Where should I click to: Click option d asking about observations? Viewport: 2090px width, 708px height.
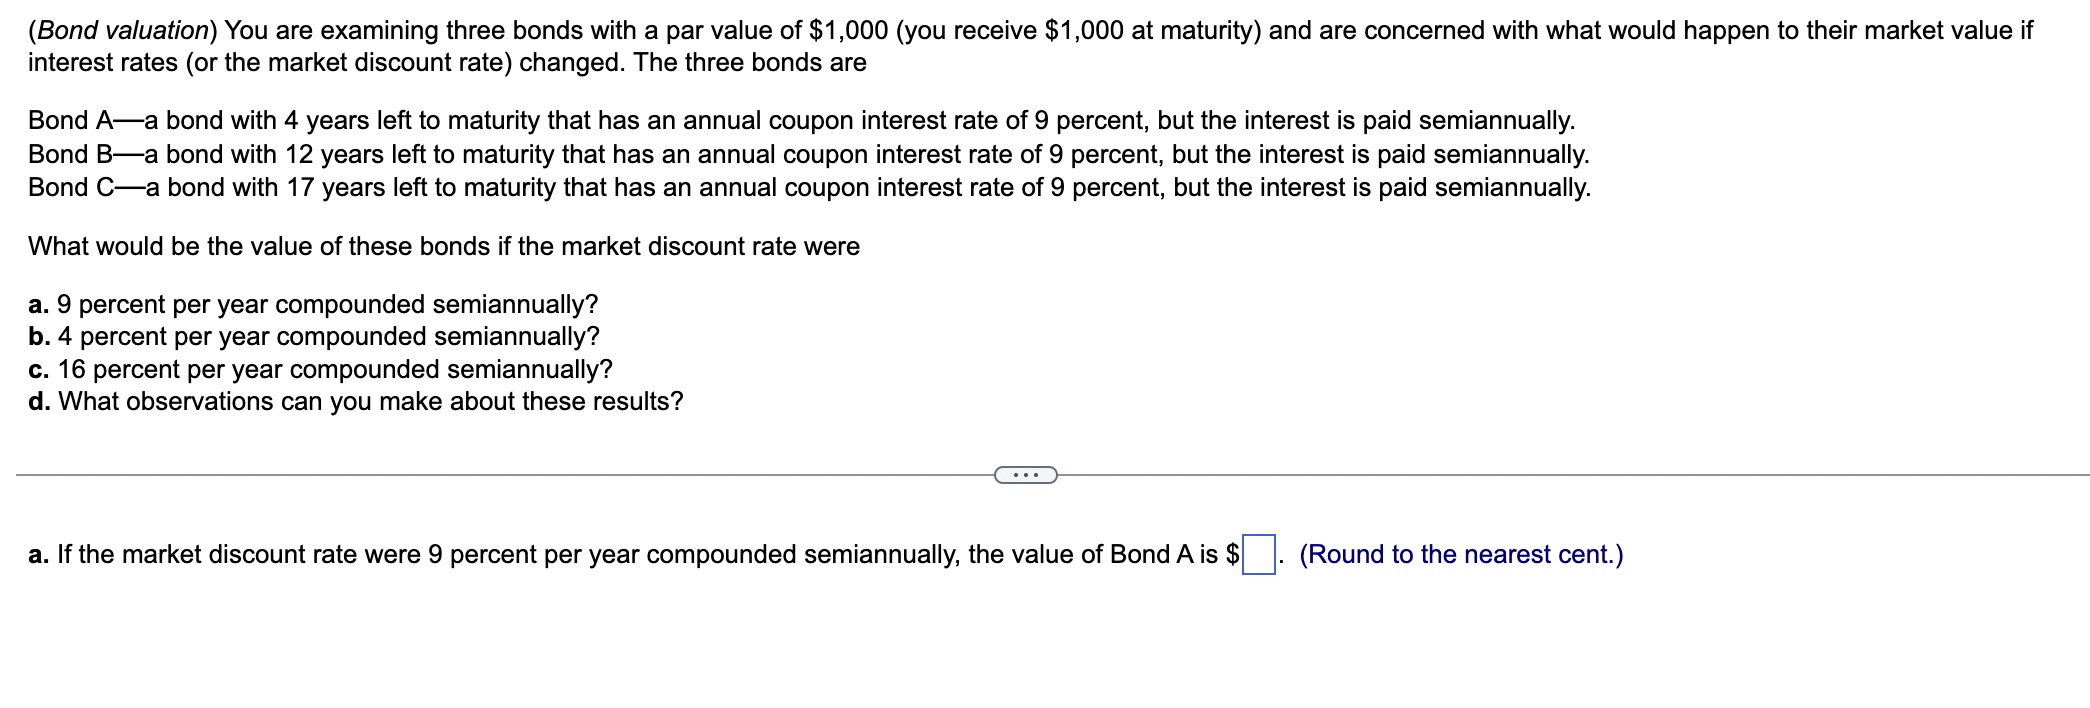tap(356, 402)
